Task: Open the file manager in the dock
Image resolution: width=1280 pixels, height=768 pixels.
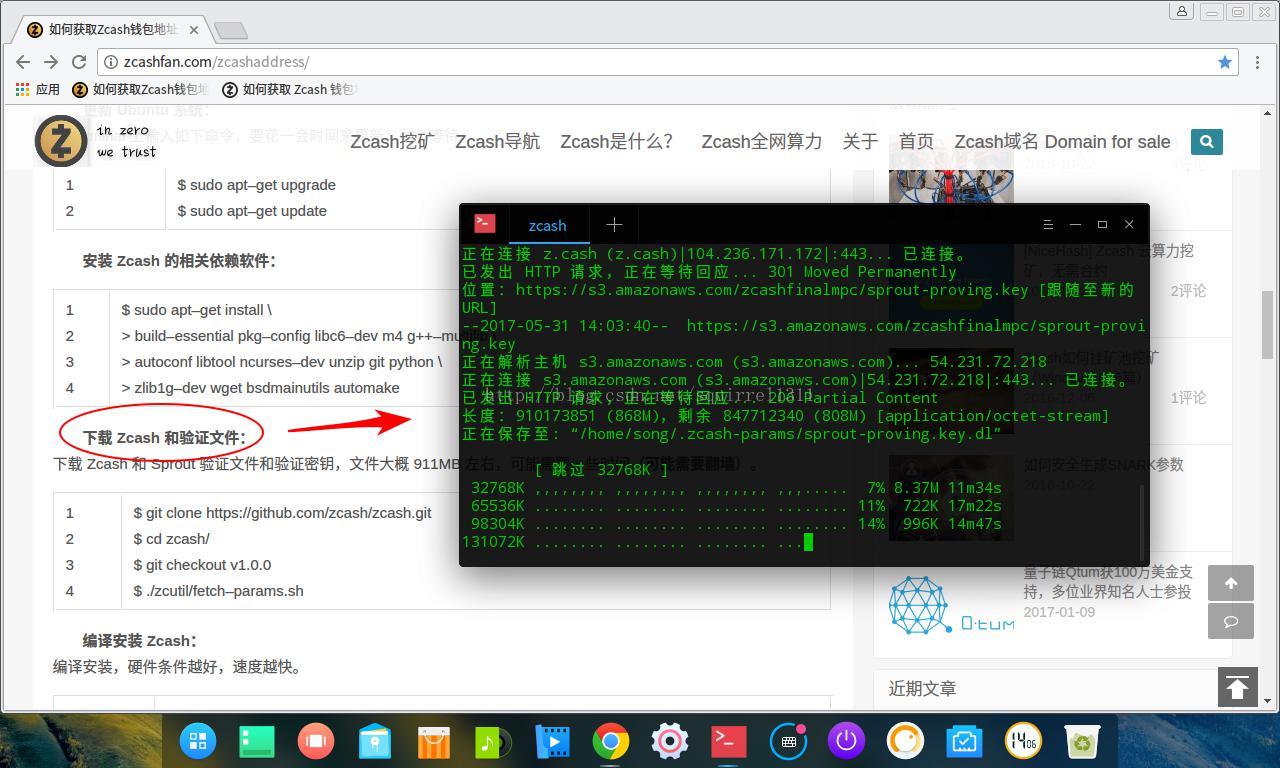Action: pos(375,741)
